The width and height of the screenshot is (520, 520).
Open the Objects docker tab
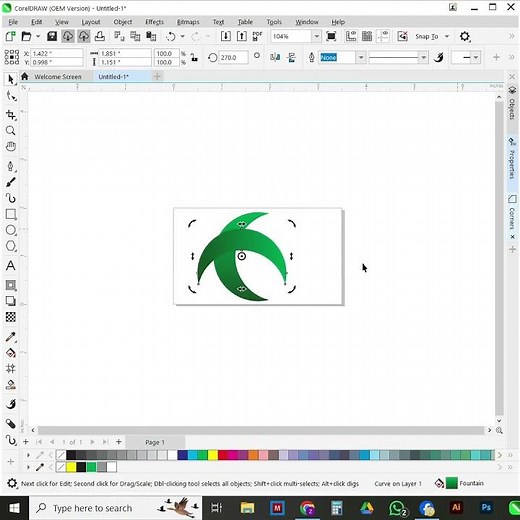coord(512,104)
